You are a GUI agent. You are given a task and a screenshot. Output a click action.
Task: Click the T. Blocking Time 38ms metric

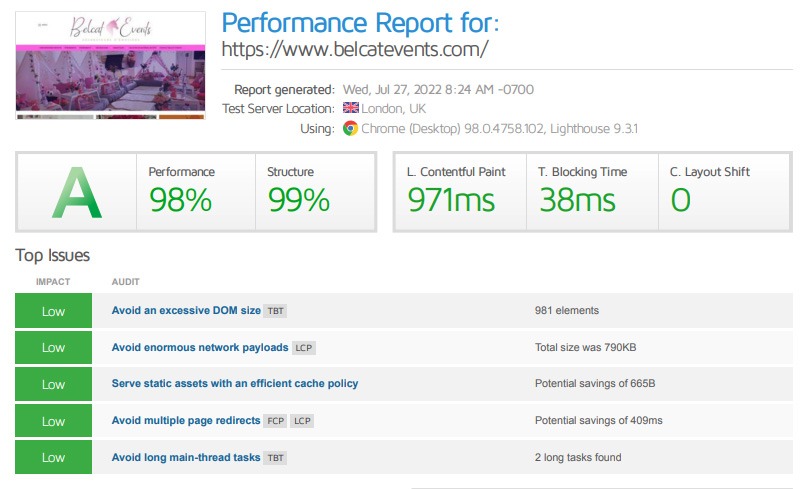pyautogui.click(x=591, y=192)
